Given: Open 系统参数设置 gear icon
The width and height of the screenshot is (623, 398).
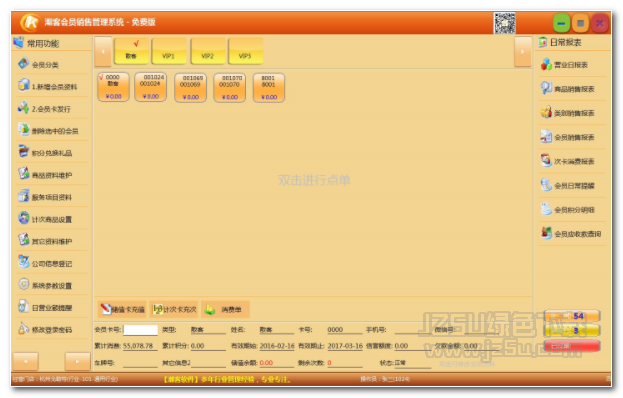Looking at the screenshot, I should pyautogui.click(x=24, y=284).
